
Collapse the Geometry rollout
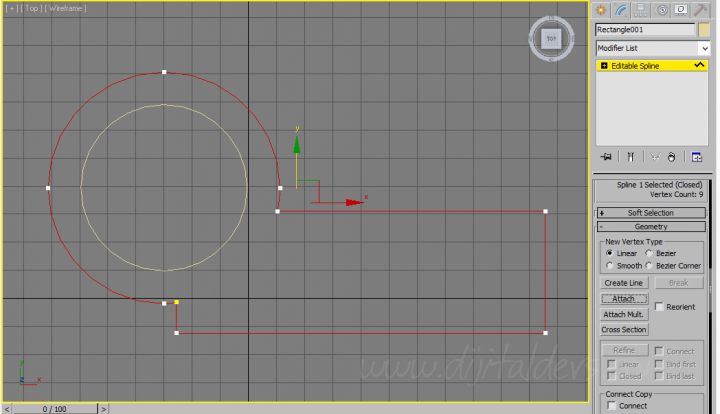click(651, 226)
